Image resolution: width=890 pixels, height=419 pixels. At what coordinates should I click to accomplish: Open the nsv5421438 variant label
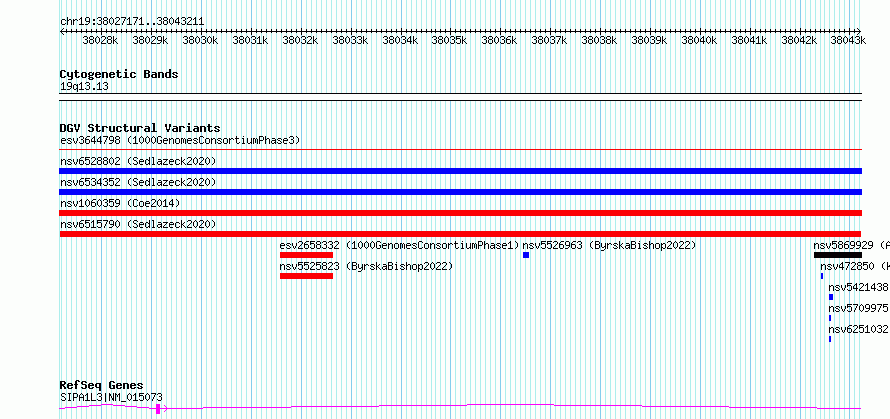coord(858,287)
